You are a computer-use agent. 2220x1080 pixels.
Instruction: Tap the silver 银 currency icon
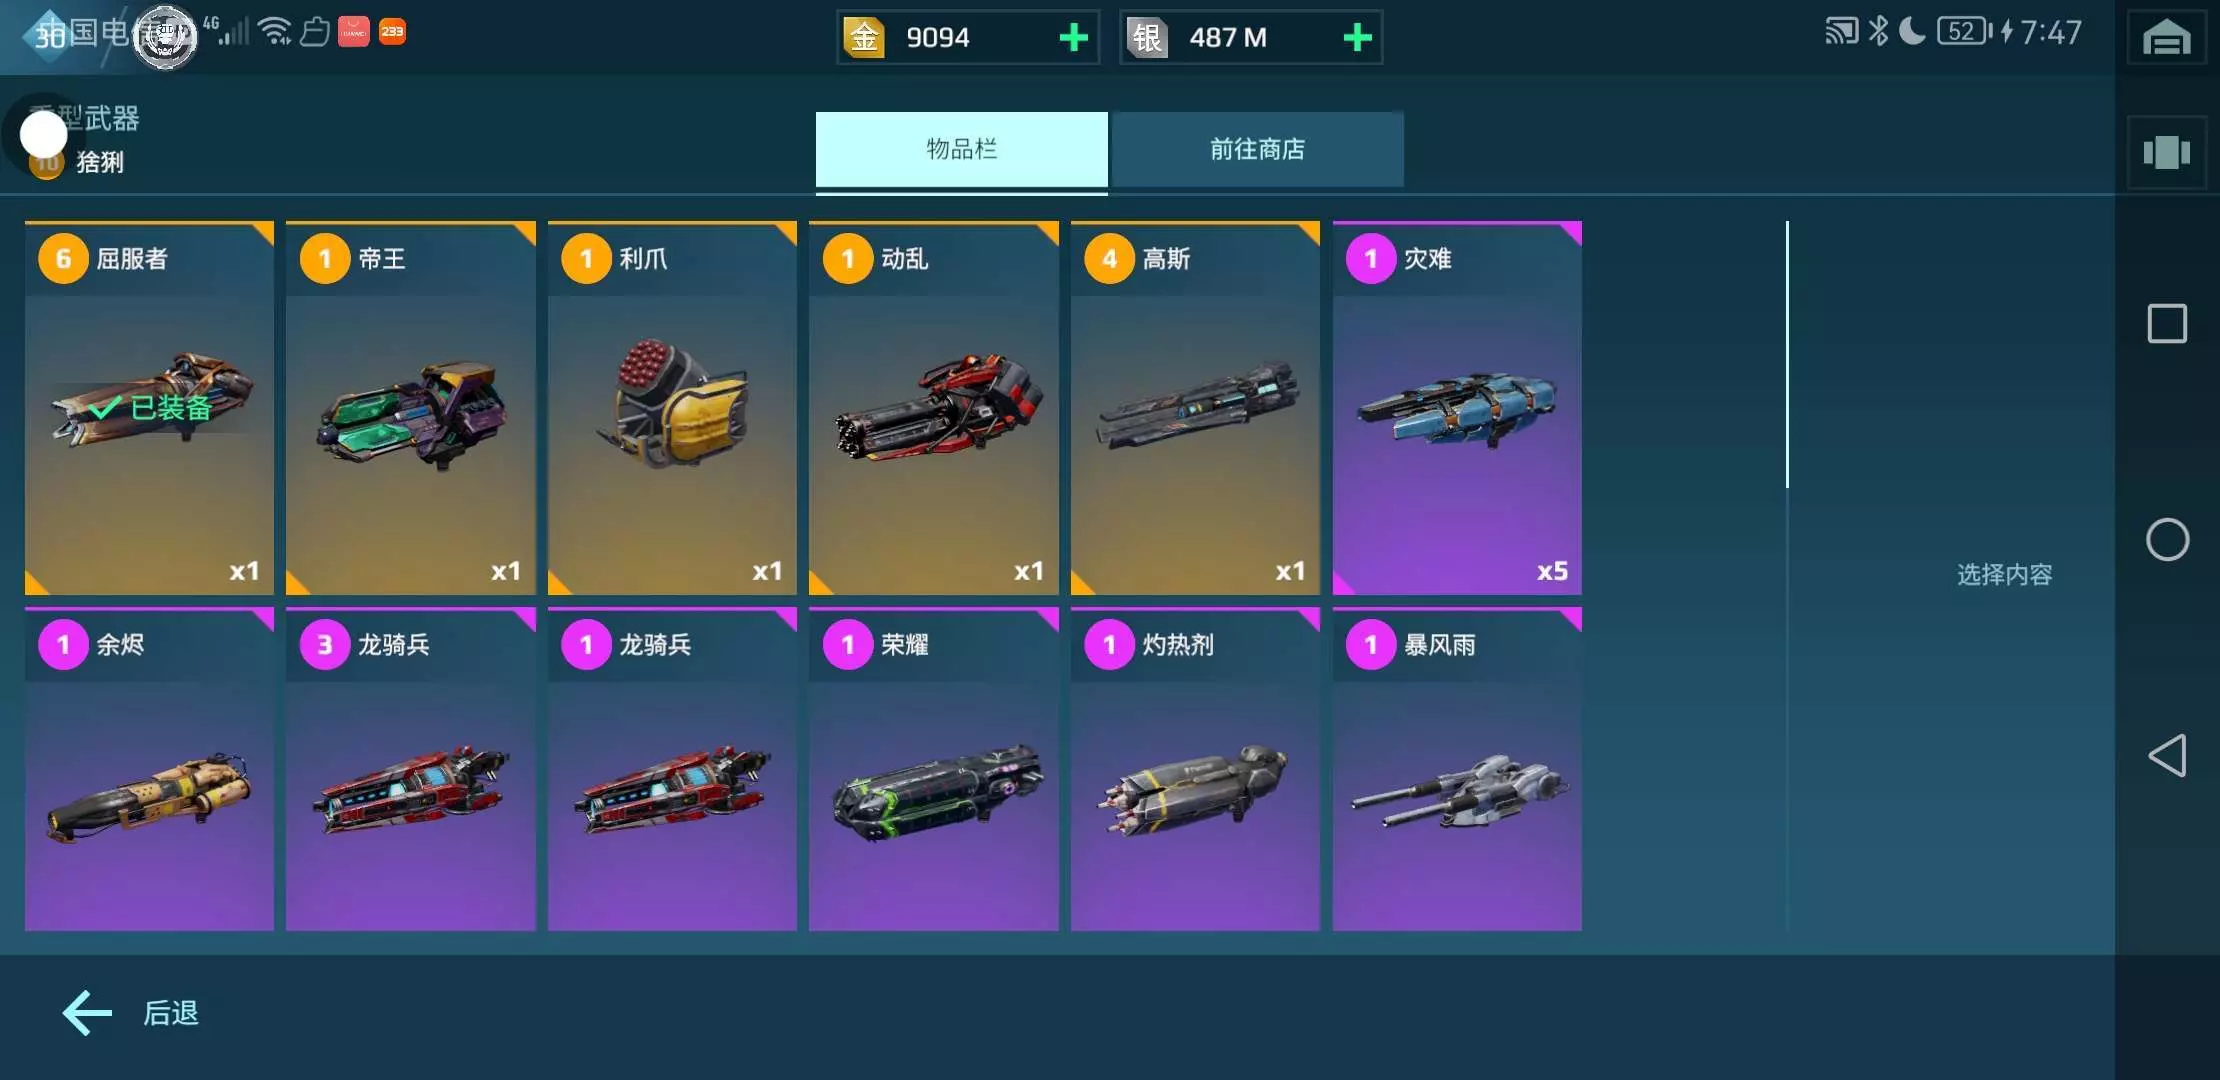point(1147,38)
